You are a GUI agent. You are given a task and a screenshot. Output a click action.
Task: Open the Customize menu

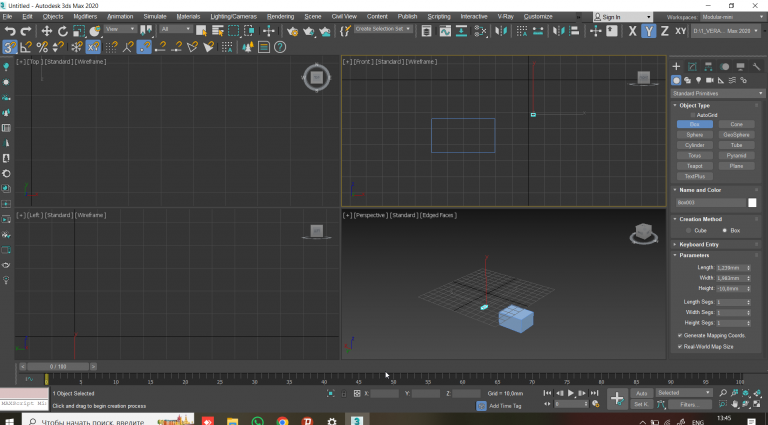tap(538, 17)
